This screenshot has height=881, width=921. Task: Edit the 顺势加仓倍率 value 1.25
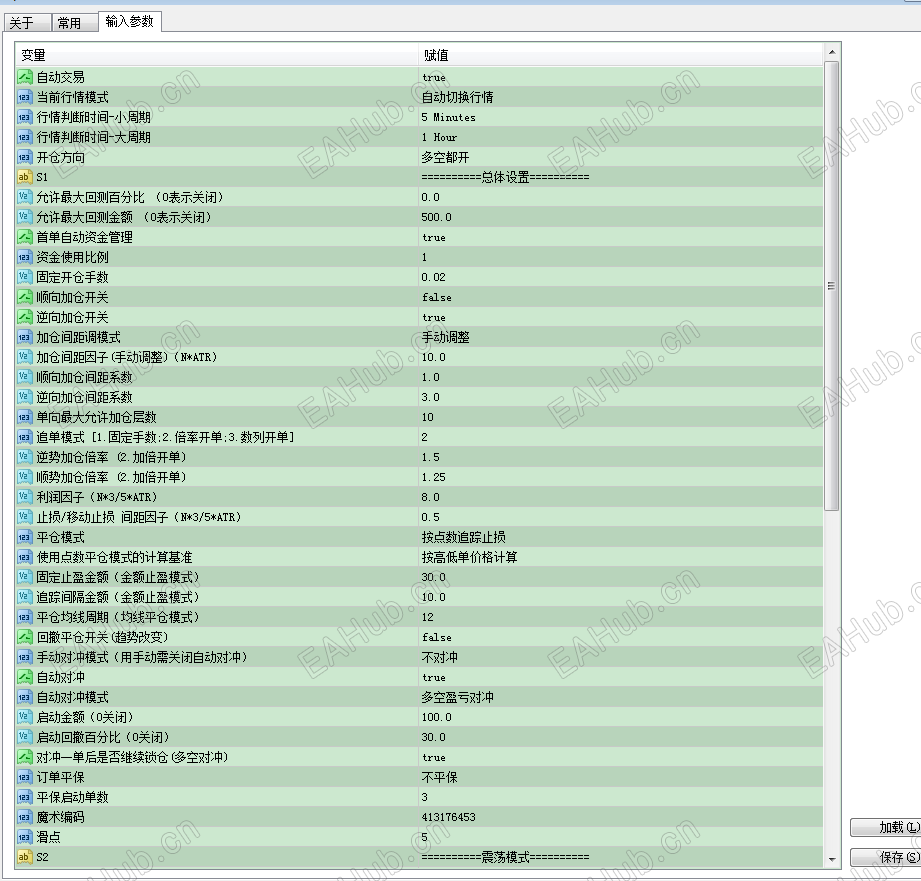point(433,477)
